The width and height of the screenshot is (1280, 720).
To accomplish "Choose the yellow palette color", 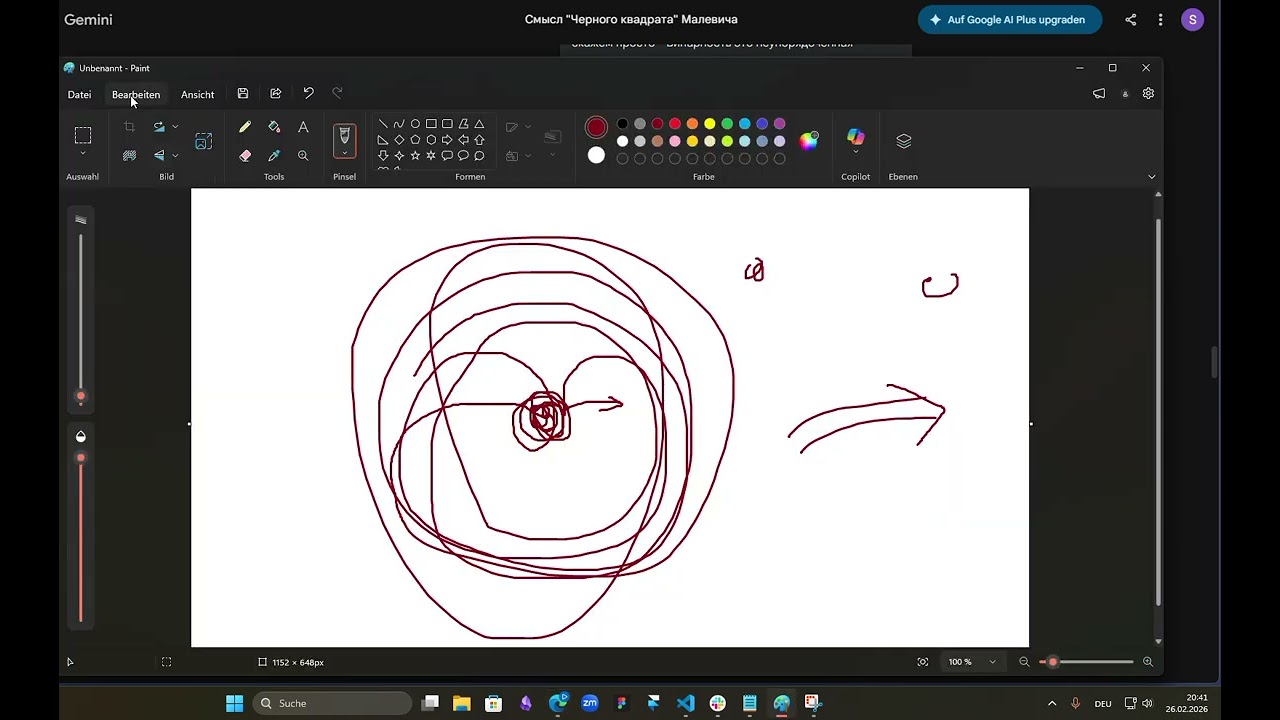I will (x=709, y=124).
